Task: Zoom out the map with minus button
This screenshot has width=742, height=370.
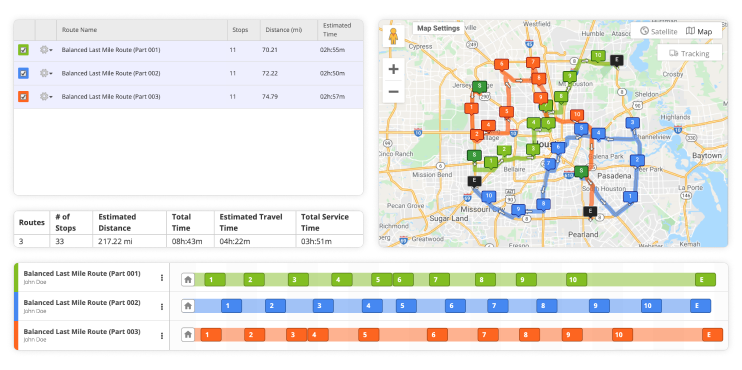Action: click(x=393, y=91)
